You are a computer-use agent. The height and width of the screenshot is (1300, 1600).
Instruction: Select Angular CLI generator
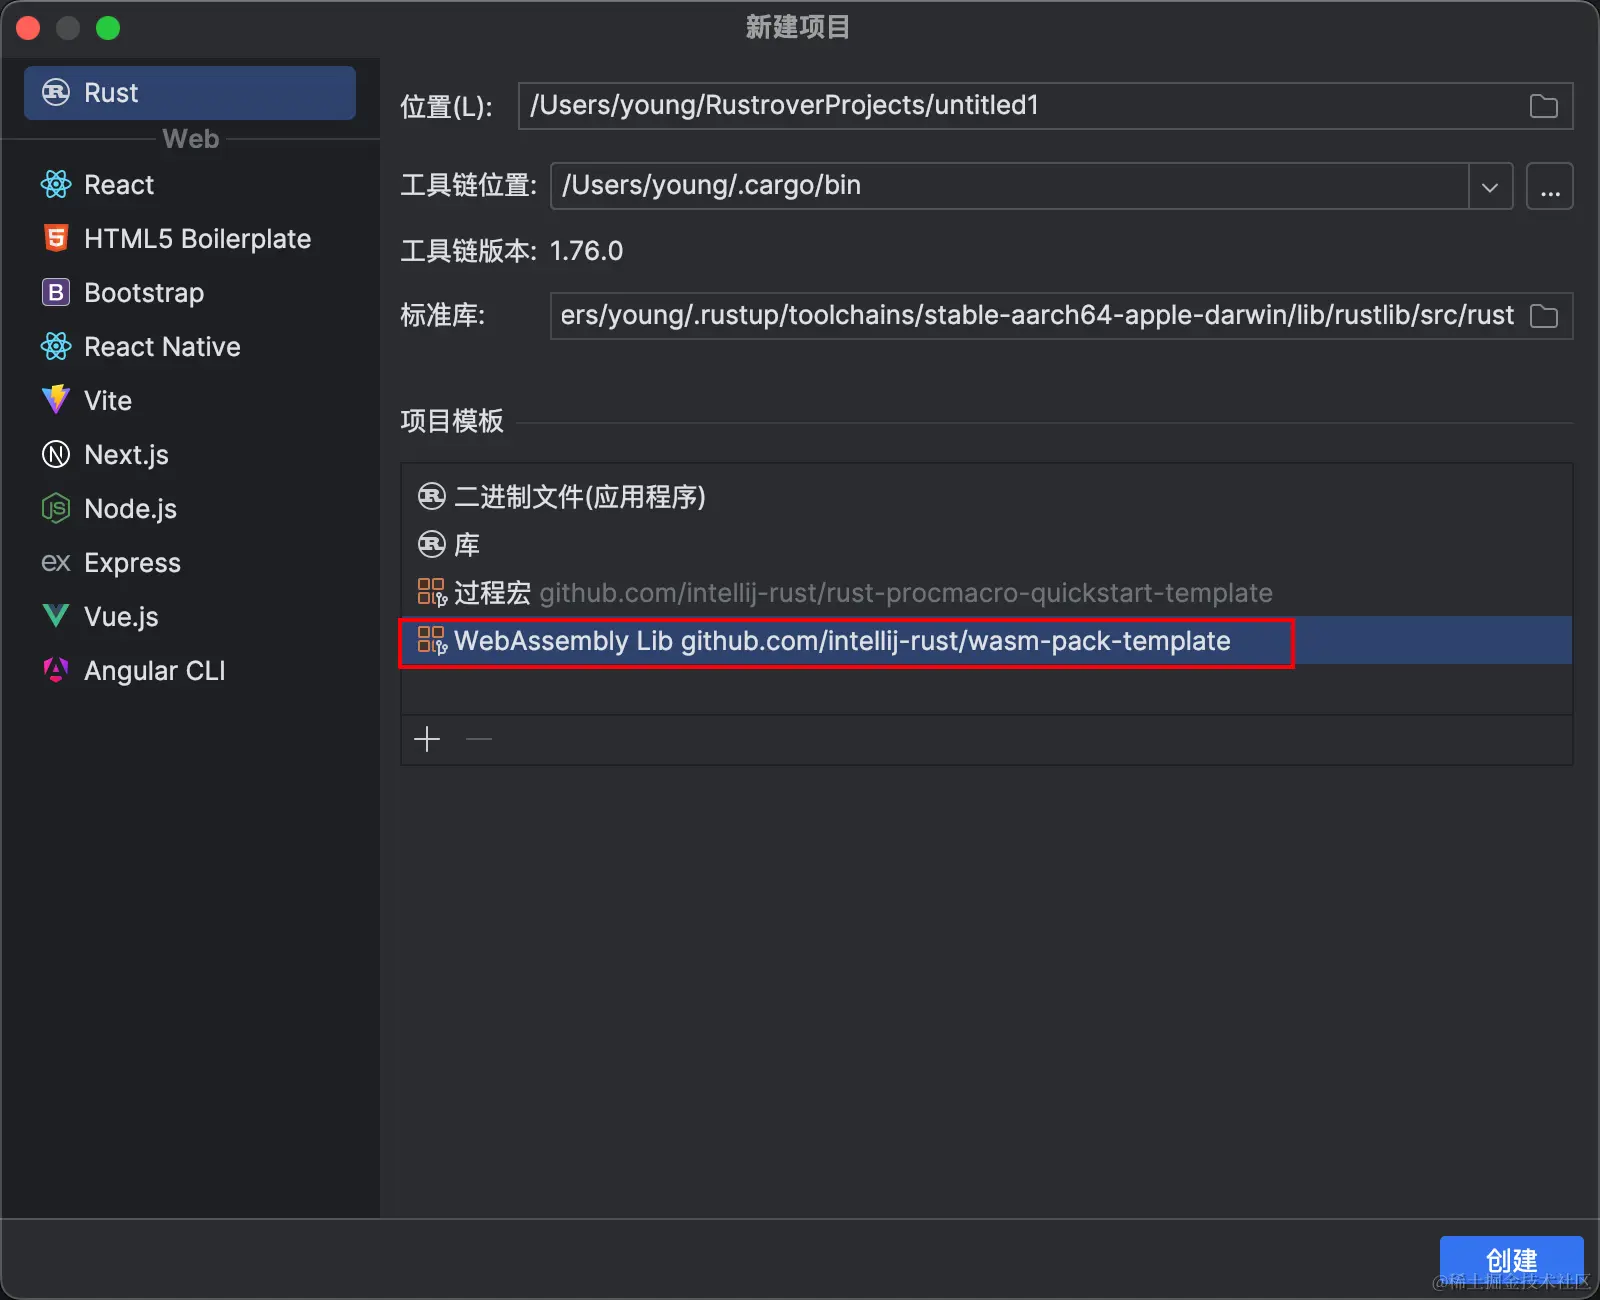(x=190, y=671)
